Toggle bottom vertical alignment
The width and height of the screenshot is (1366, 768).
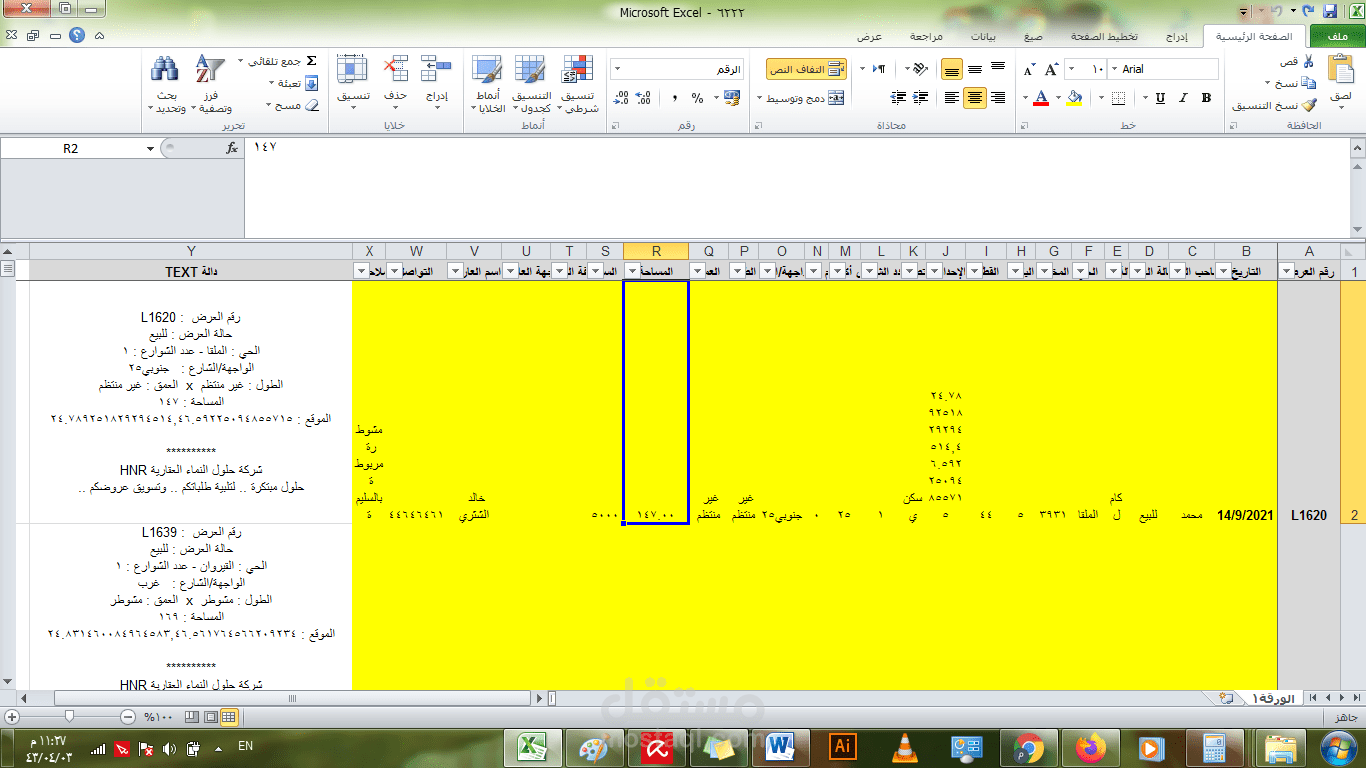[951, 69]
